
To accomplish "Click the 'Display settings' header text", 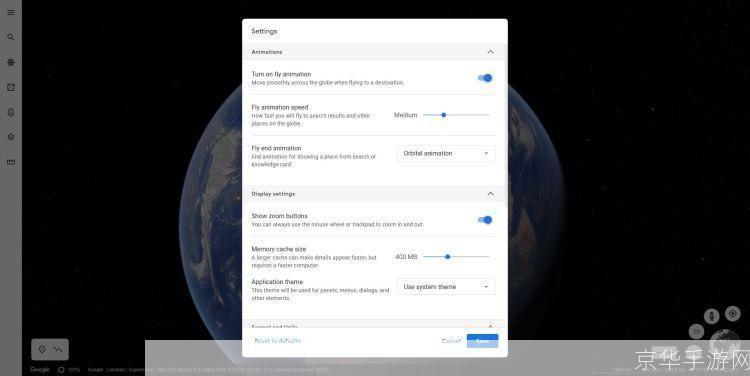I will (273, 194).
